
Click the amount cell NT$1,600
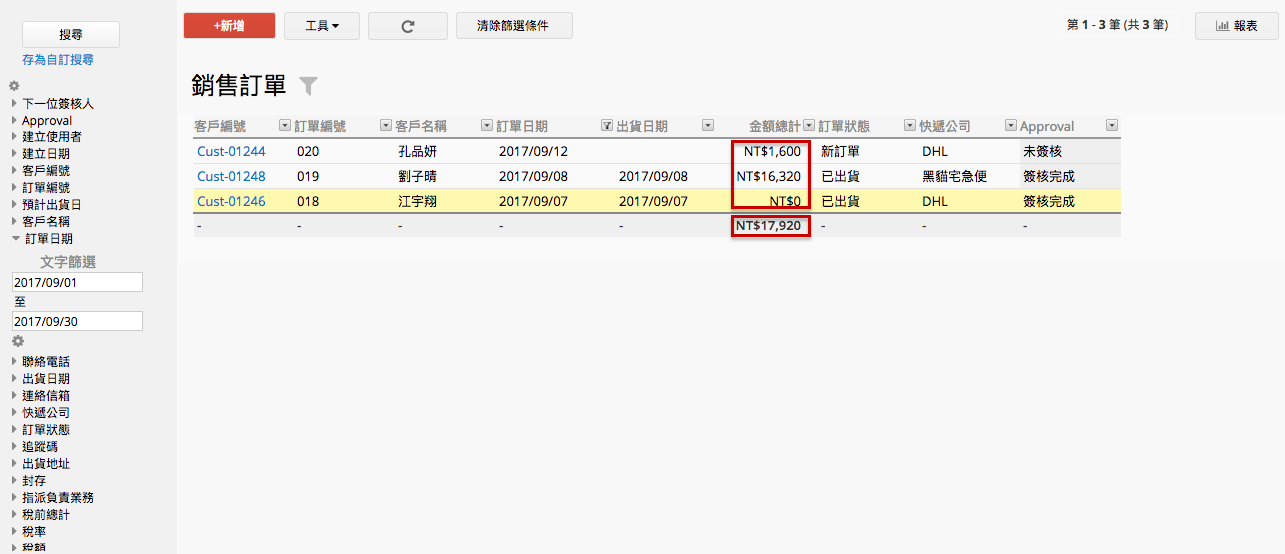[772, 151]
